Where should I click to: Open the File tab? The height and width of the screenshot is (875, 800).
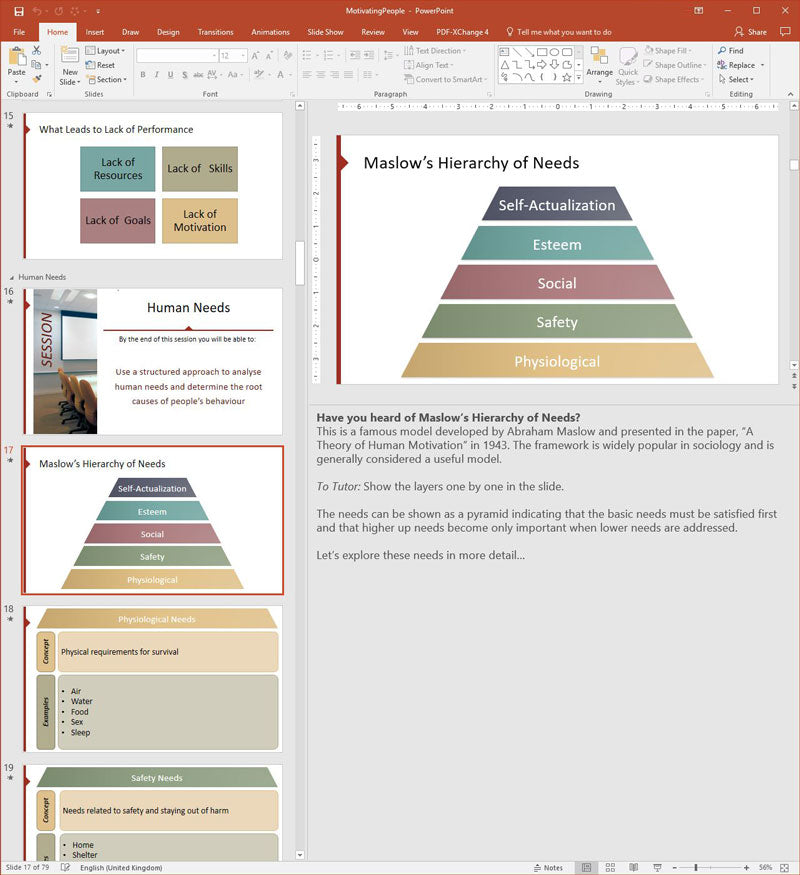click(x=20, y=32)
